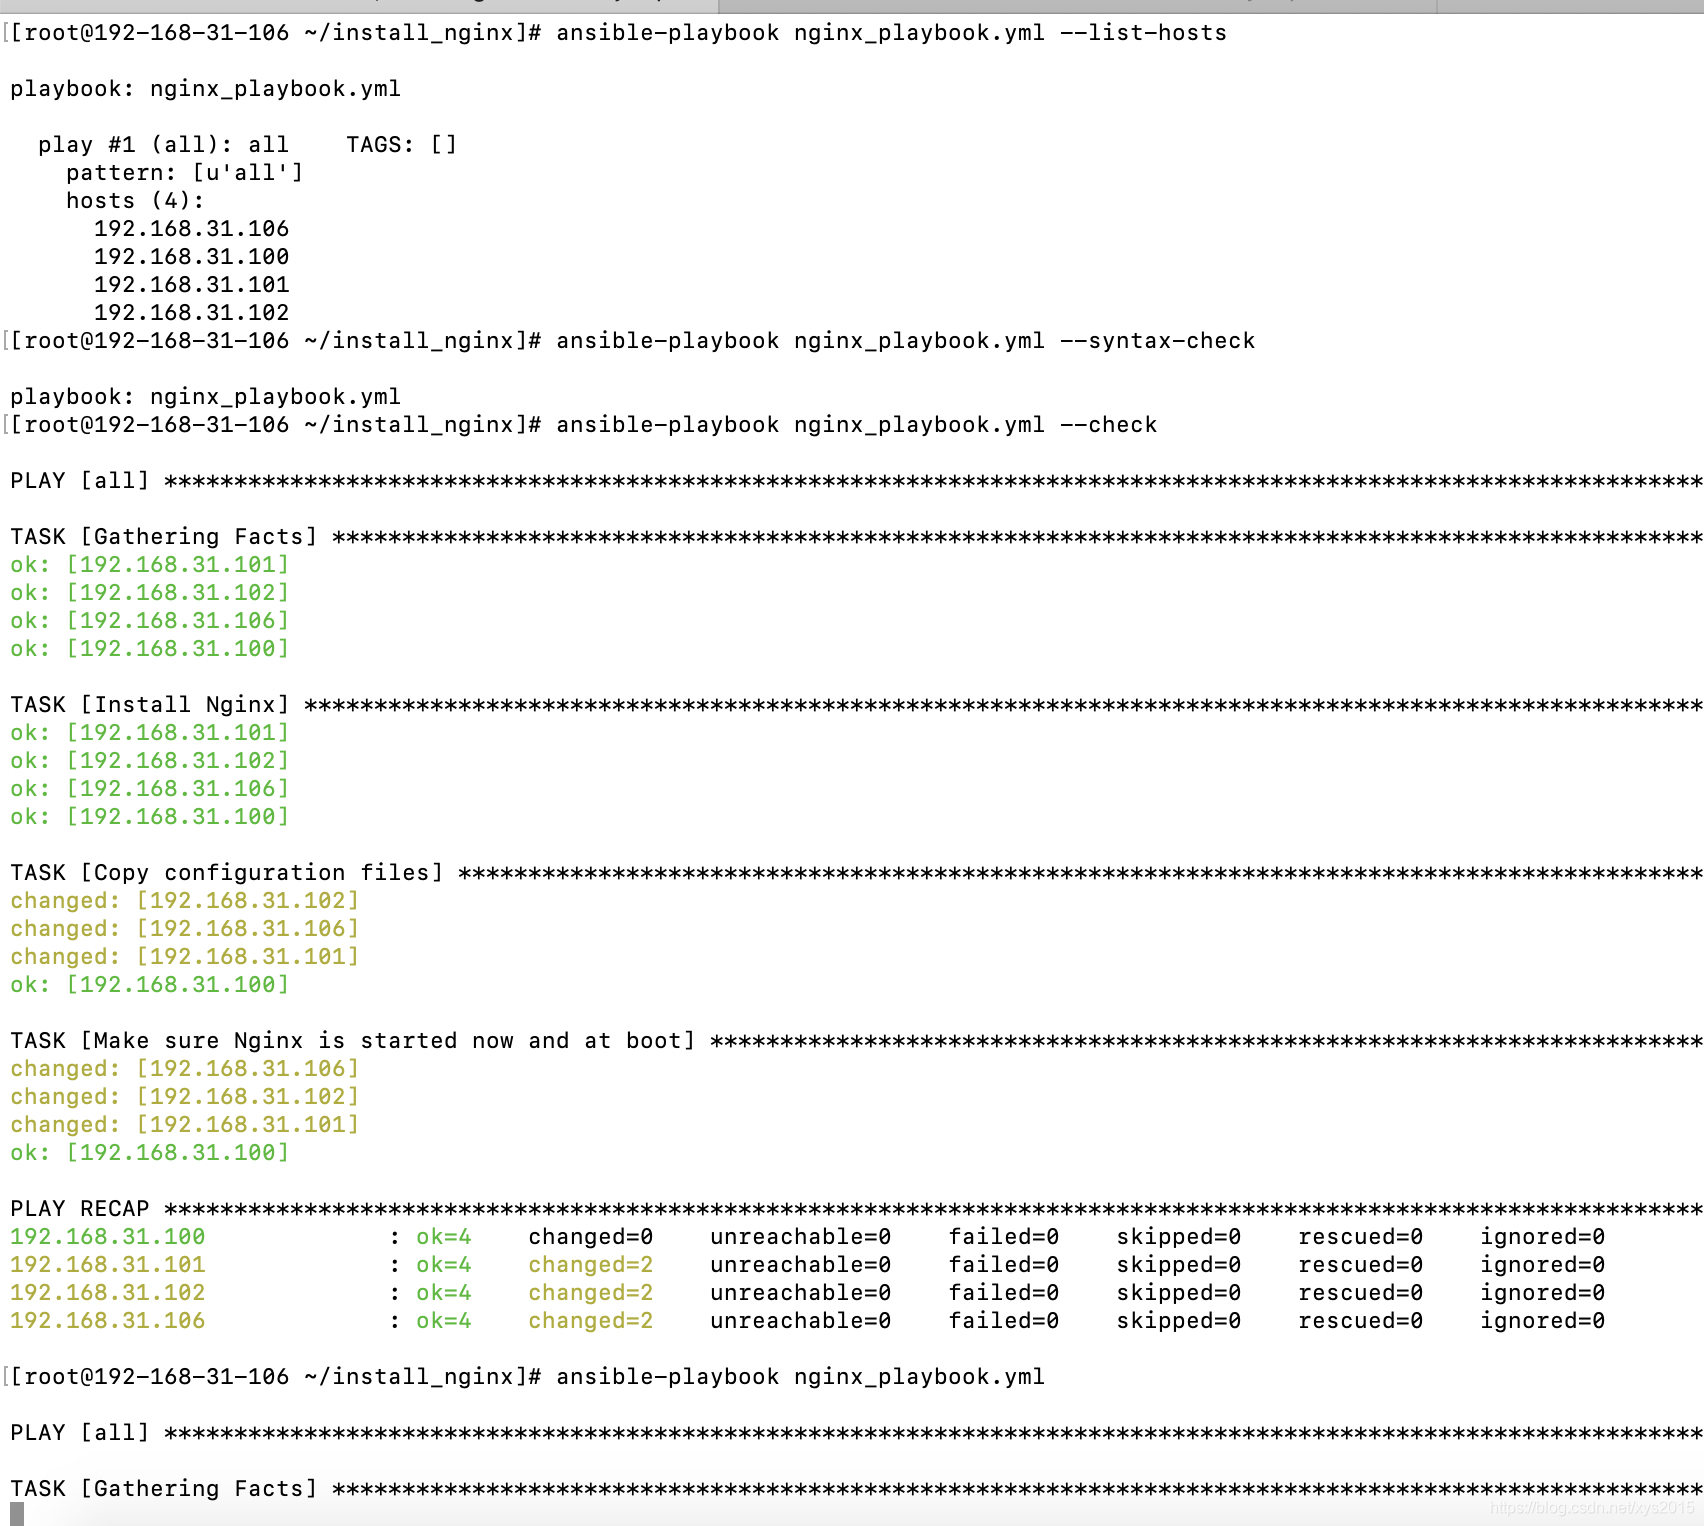Click host 192.168.31.100 in the PLAY RECAP
This screenshot has height=1526, width=1704.
point(107,1237)
